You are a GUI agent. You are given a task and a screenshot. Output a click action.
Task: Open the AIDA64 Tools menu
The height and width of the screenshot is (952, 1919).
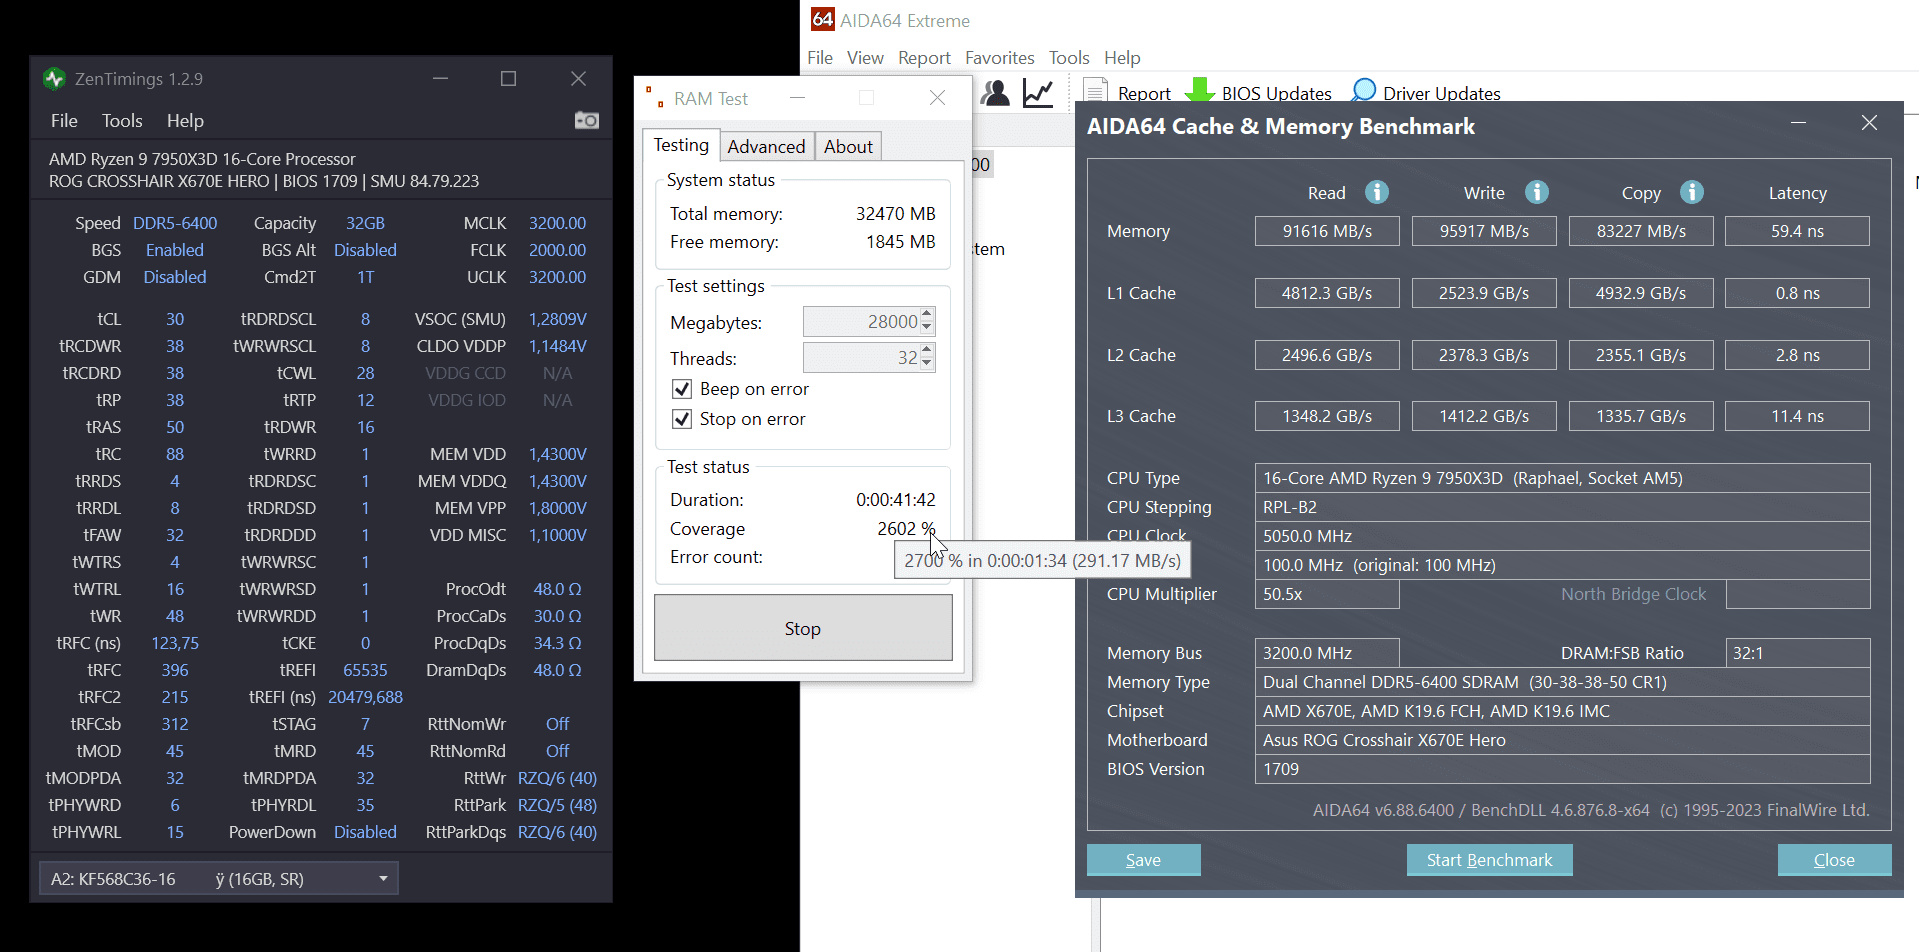pyautogui.click(x=1069, y=58)
